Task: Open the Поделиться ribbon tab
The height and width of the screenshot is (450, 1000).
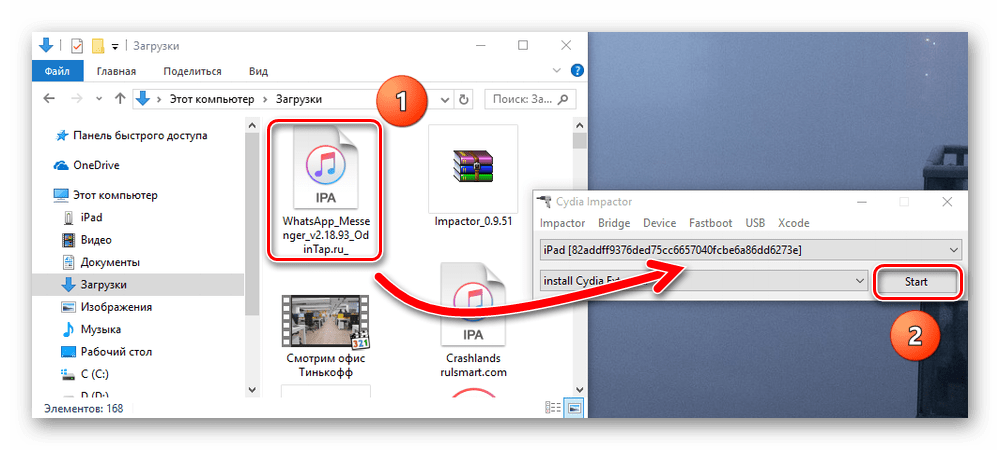Action: coord(192,71)
